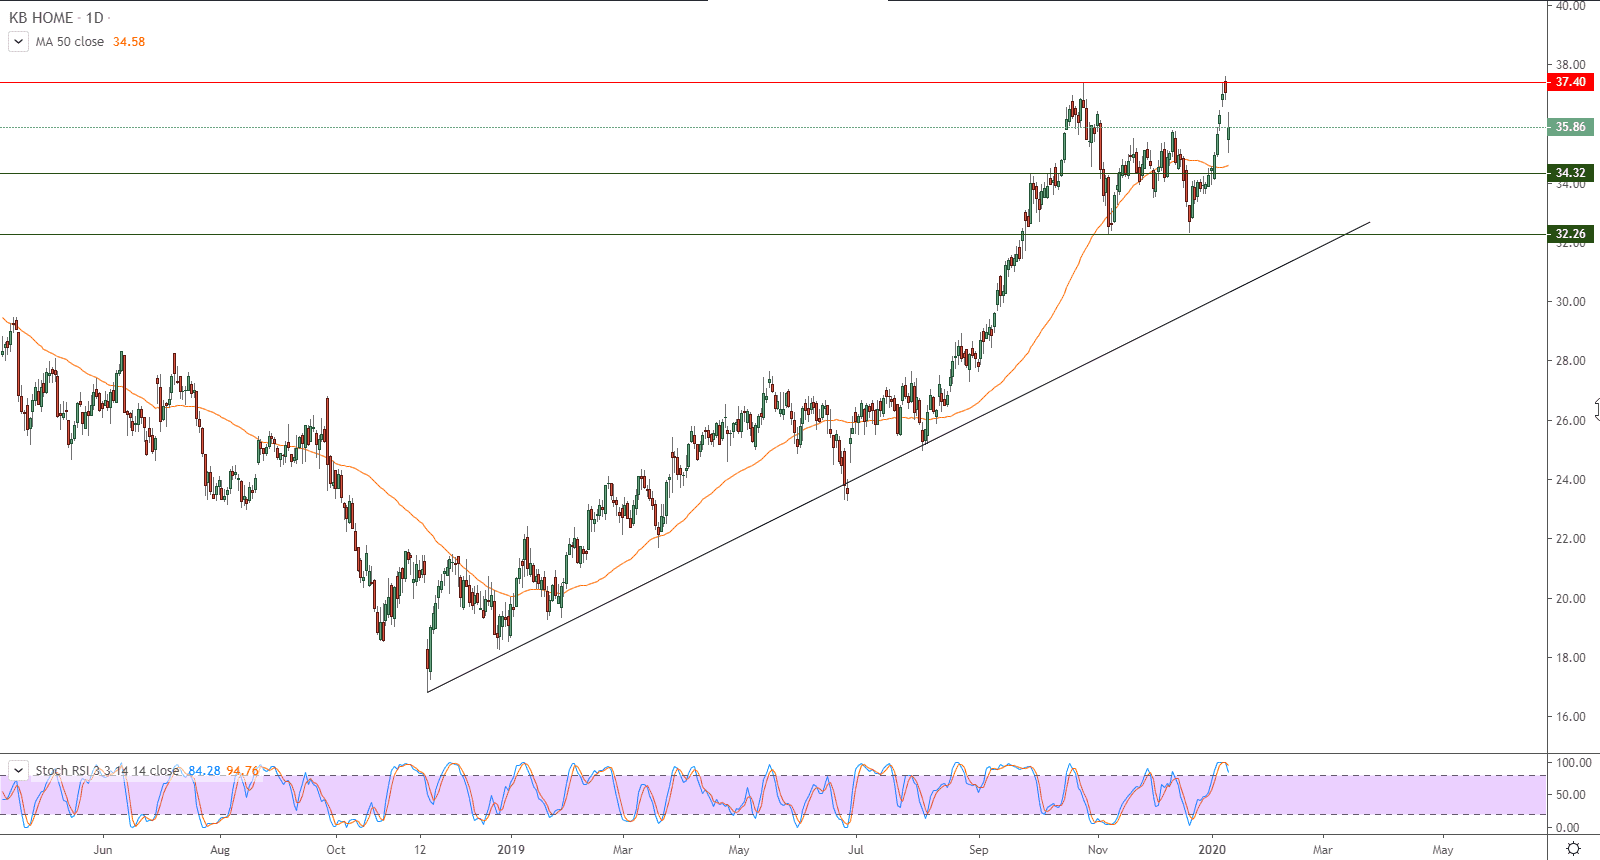The height and width of the screenshot is (860, 1600).
Task: Select the Stoch RSI indicator label
Action: coord(107,770)
